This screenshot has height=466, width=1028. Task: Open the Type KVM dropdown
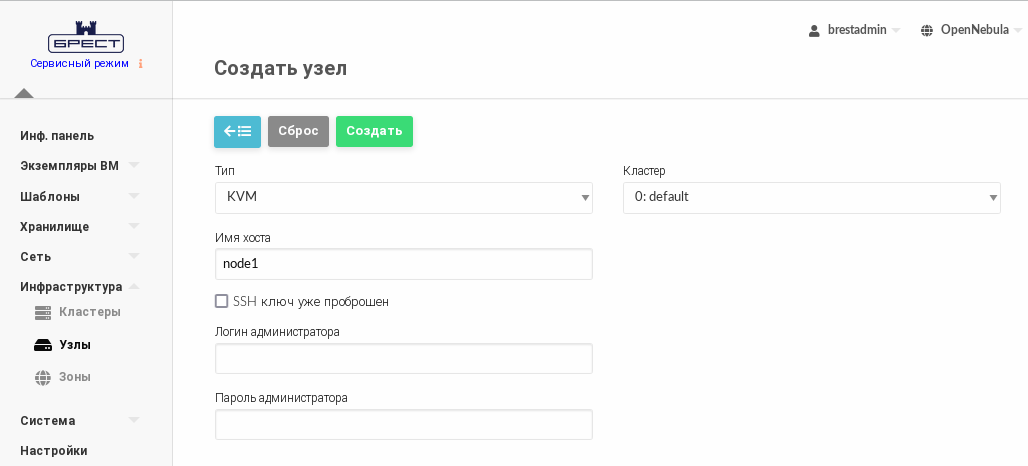coord(403,197)
